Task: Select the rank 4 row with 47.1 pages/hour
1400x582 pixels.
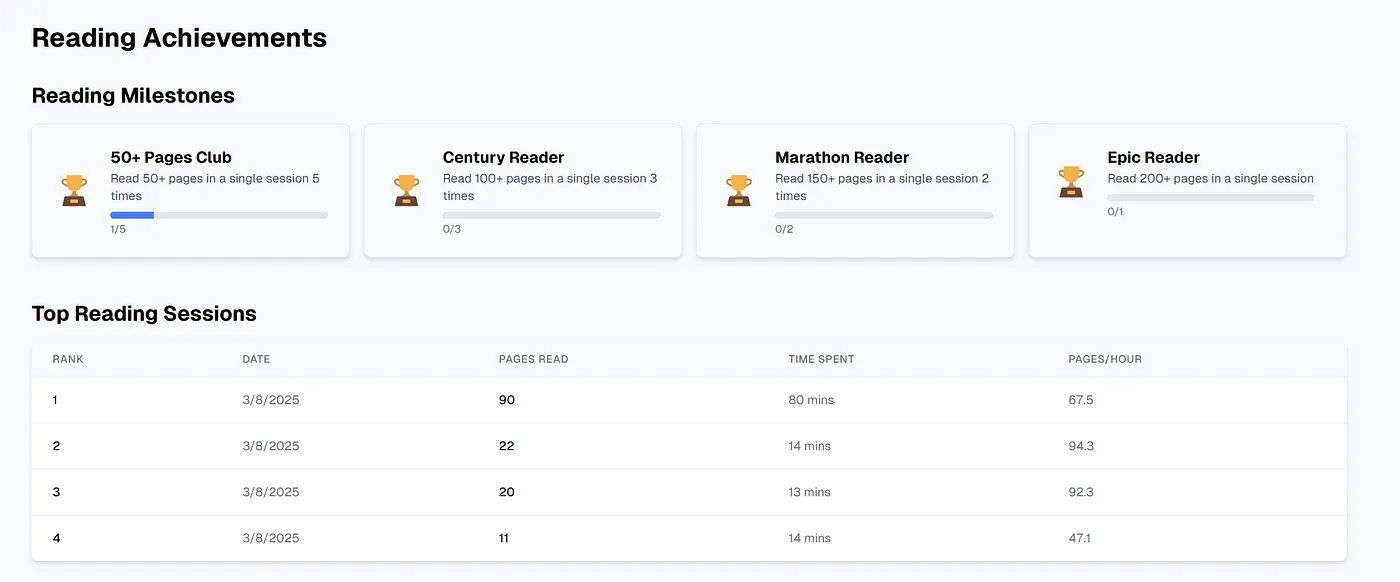Action: coord(689,538)
